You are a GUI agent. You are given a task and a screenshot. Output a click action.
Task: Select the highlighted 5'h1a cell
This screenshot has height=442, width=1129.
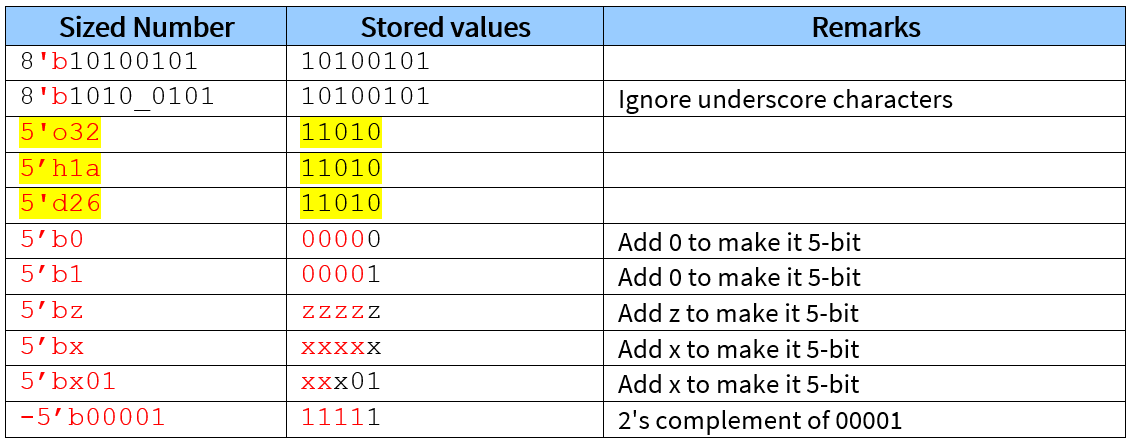(x=61, y=168)
